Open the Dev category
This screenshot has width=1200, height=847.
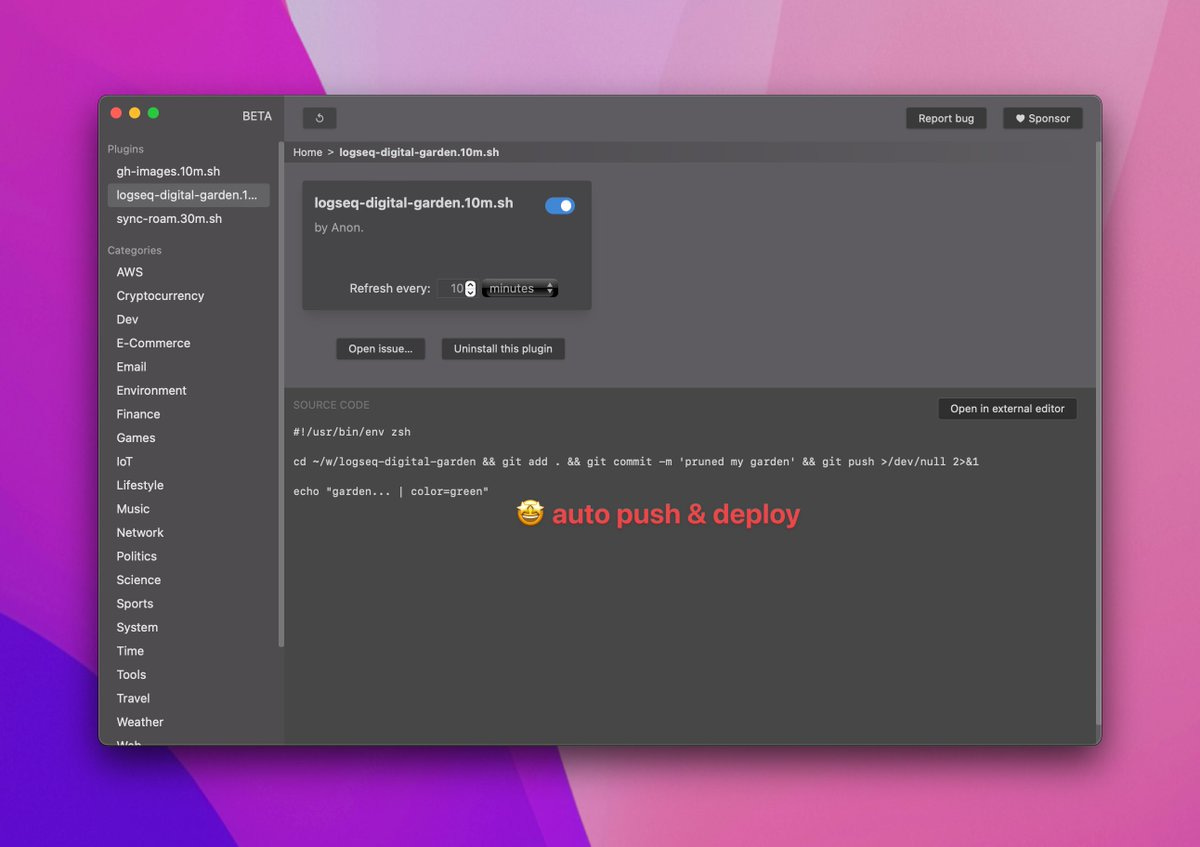127,320
